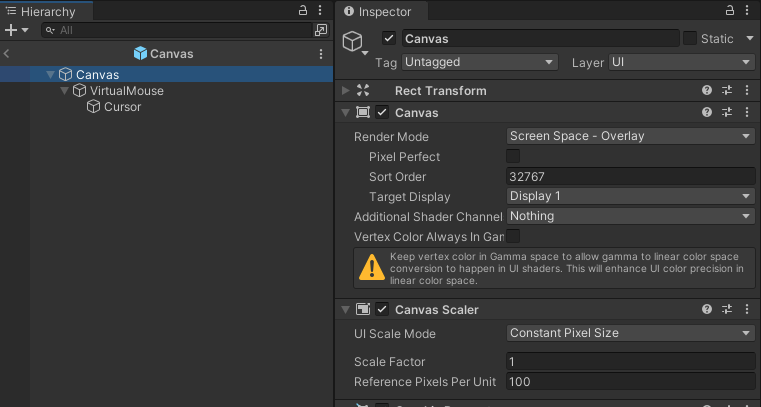The height and width of the screenshot is (407, 761).
Task: Select the Cursor object in hierarchy
Action: click(122, 107)
